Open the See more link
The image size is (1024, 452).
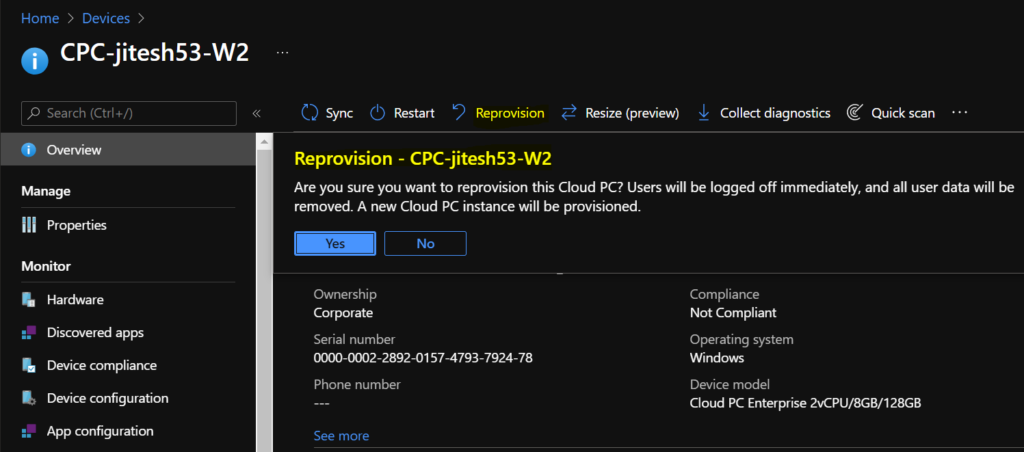coord(341,436)
